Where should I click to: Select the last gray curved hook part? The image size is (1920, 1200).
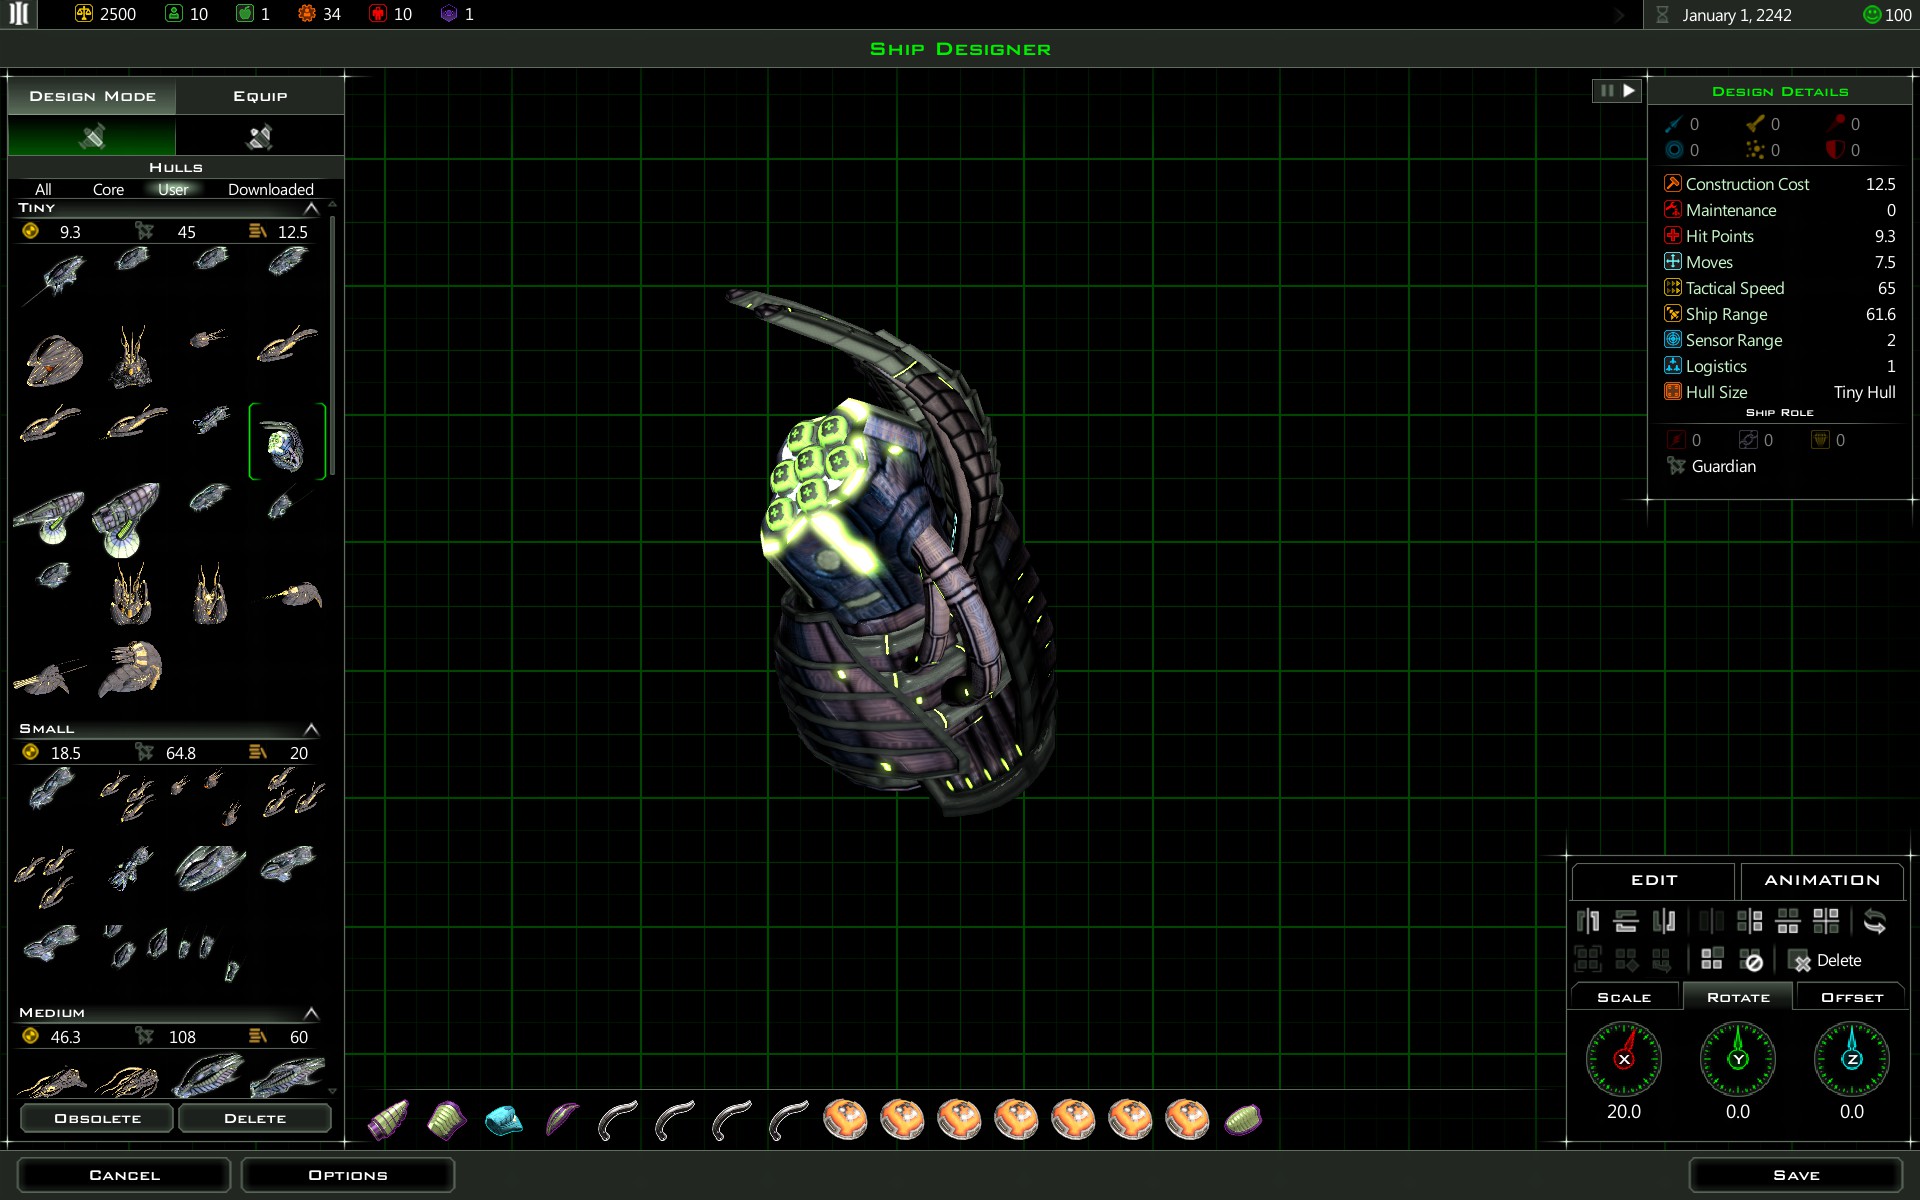click(x=788, y=1120)
